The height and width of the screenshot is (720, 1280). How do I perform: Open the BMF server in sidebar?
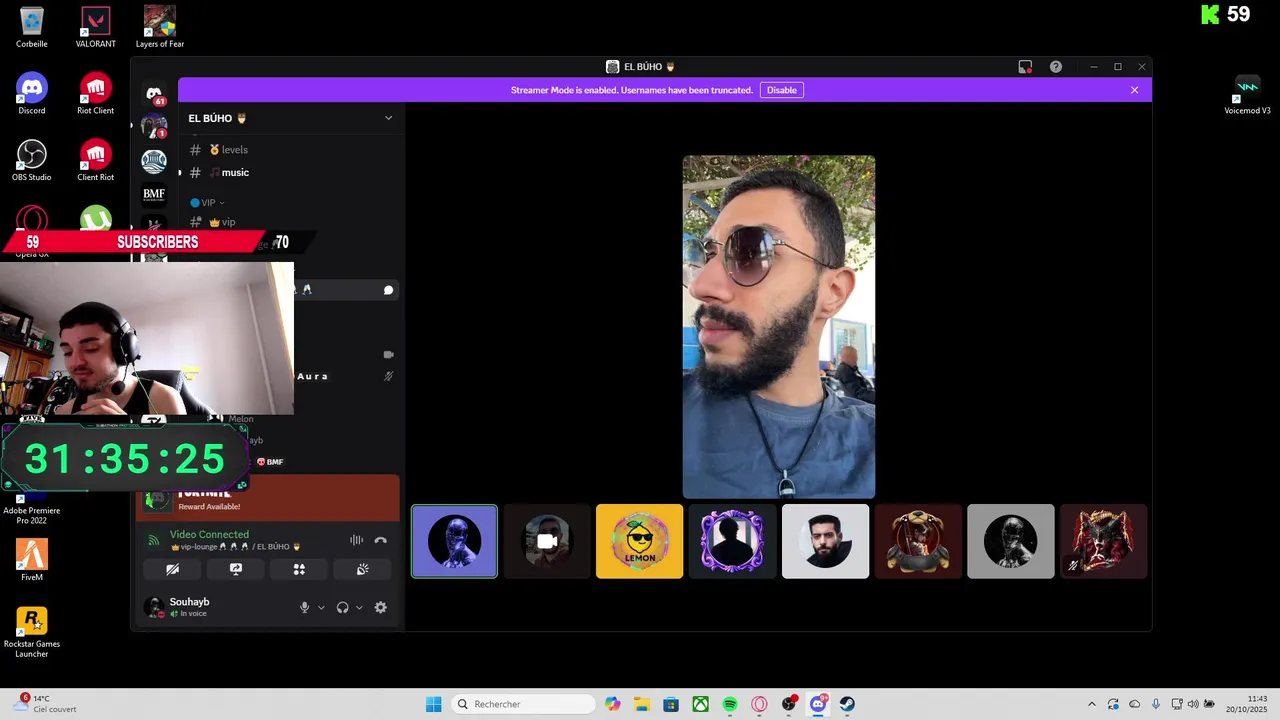(154, 194)
